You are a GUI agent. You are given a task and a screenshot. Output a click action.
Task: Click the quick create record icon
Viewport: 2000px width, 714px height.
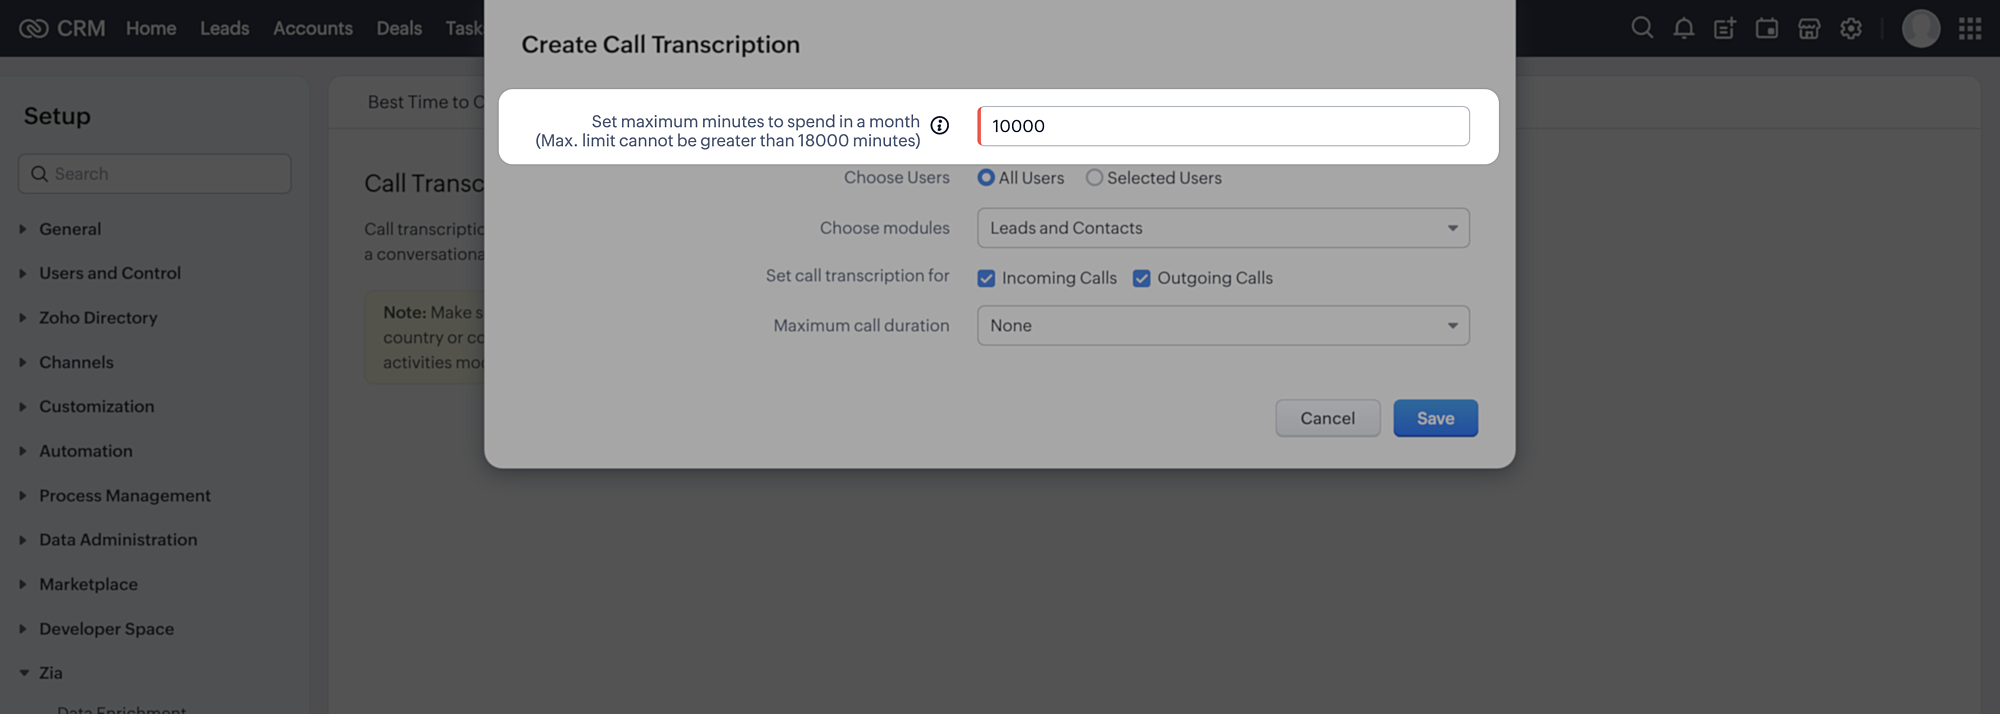pos(1725,28)
